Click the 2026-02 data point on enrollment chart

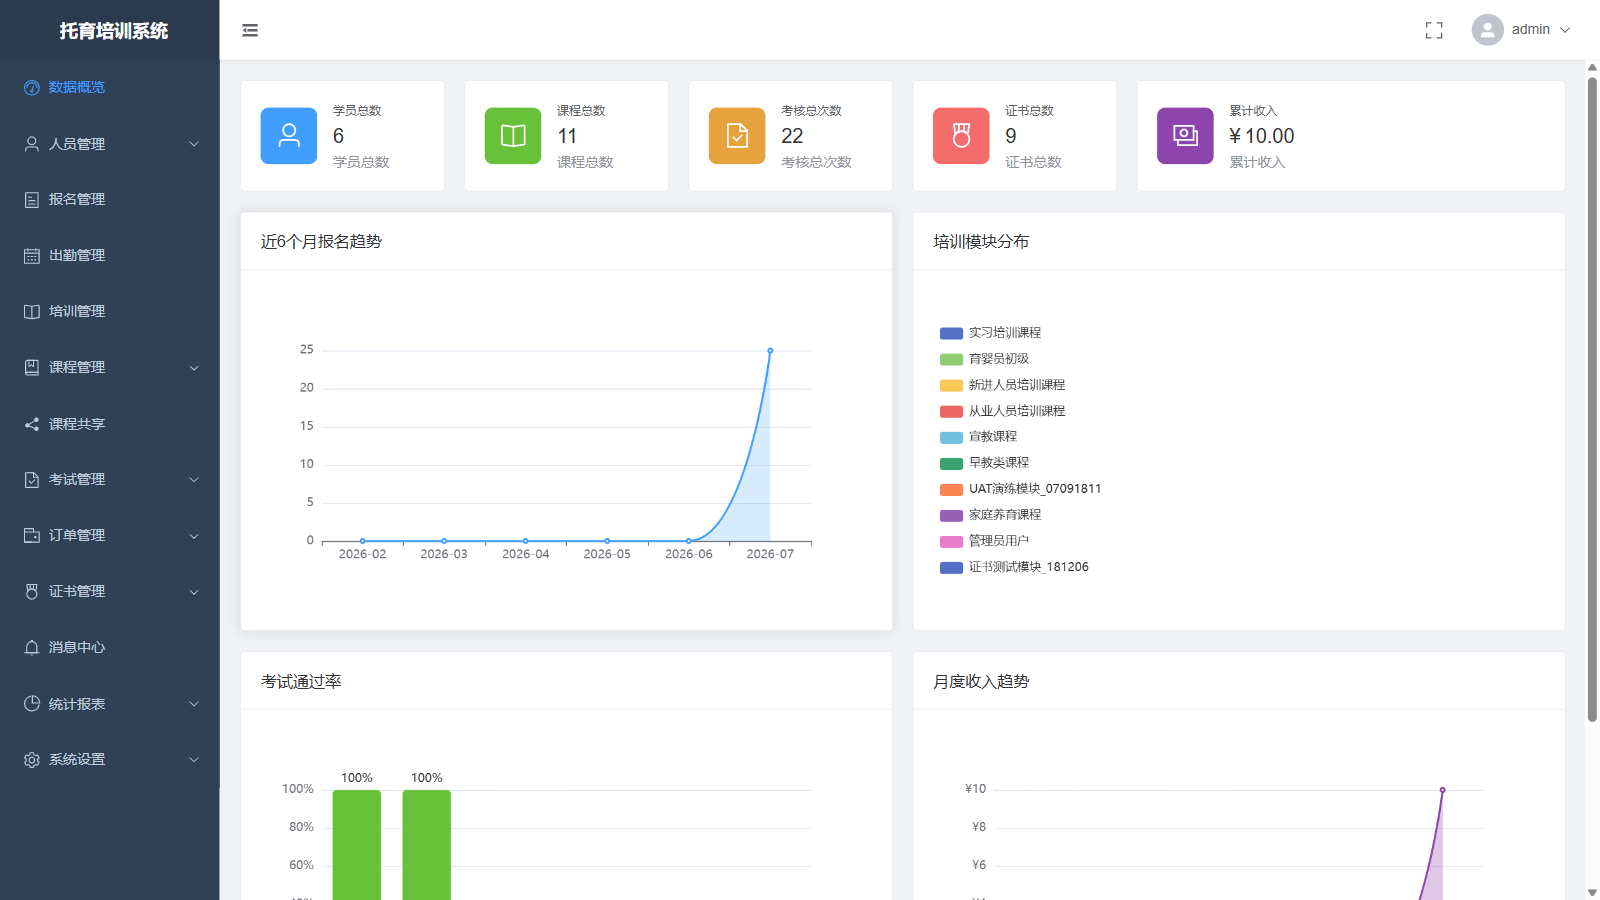pyautogui.click(x=362, y=541)
